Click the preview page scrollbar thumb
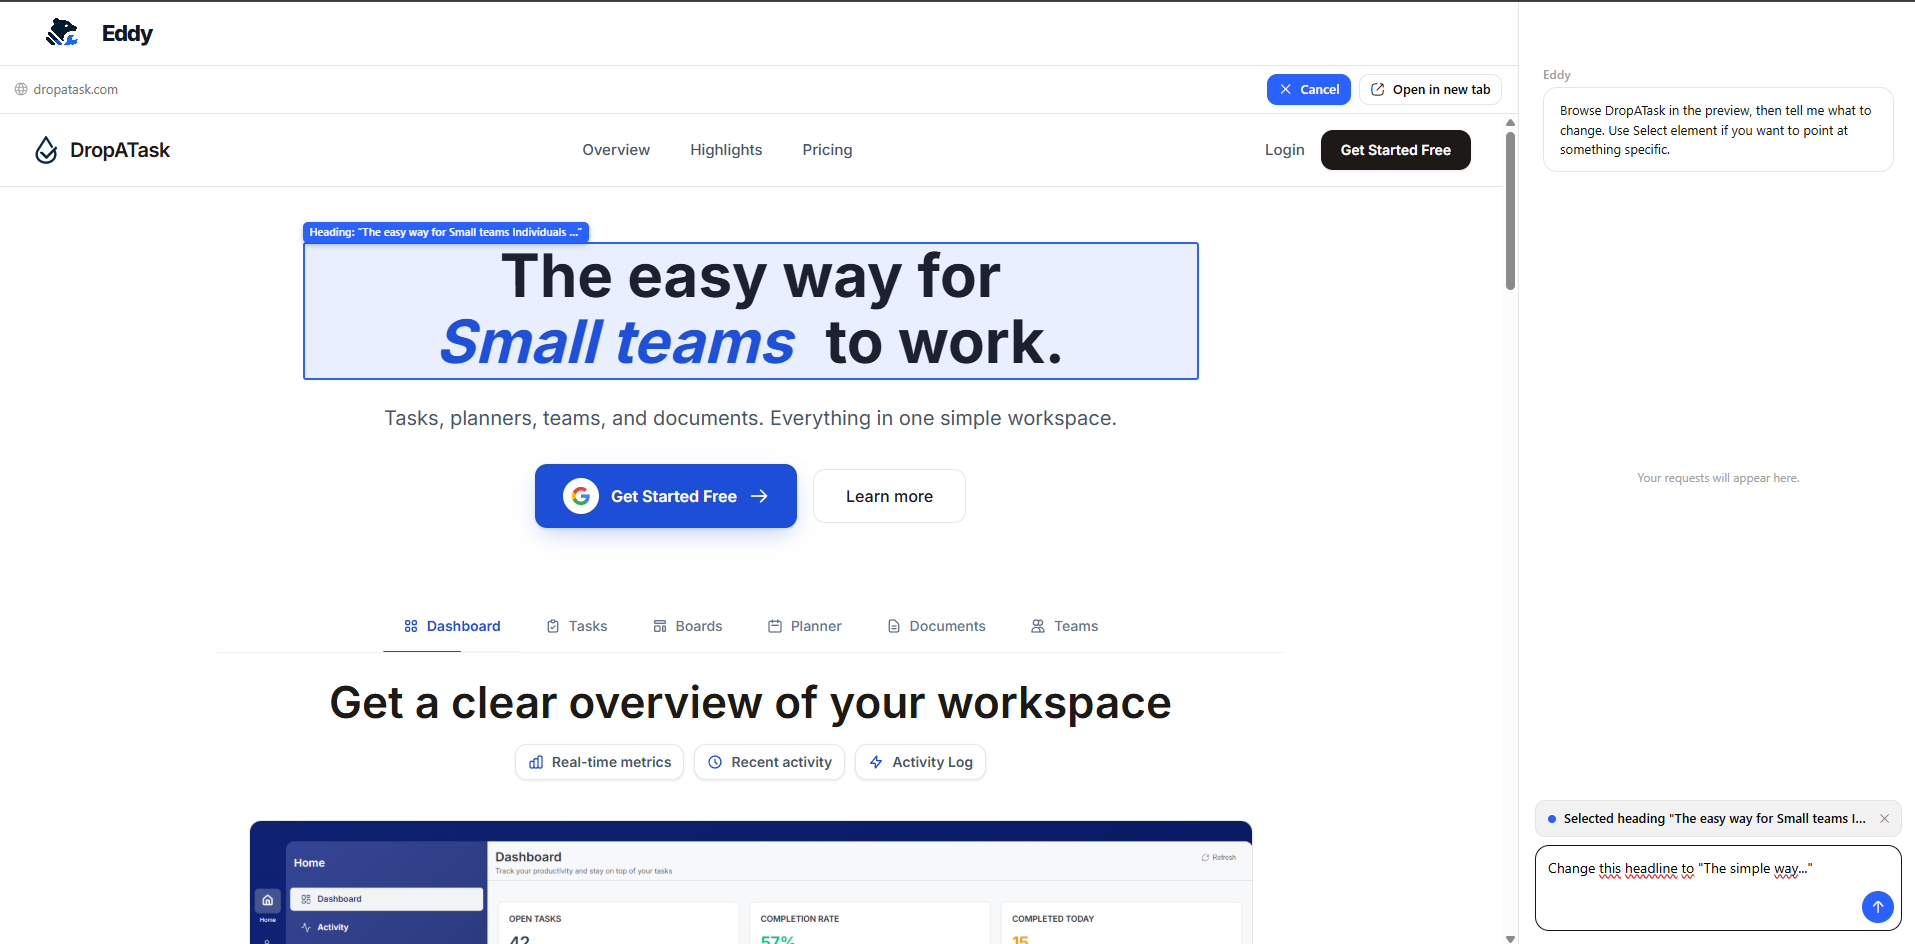This screenshot has height=944, width=1915. click(x=1510, y=210)
